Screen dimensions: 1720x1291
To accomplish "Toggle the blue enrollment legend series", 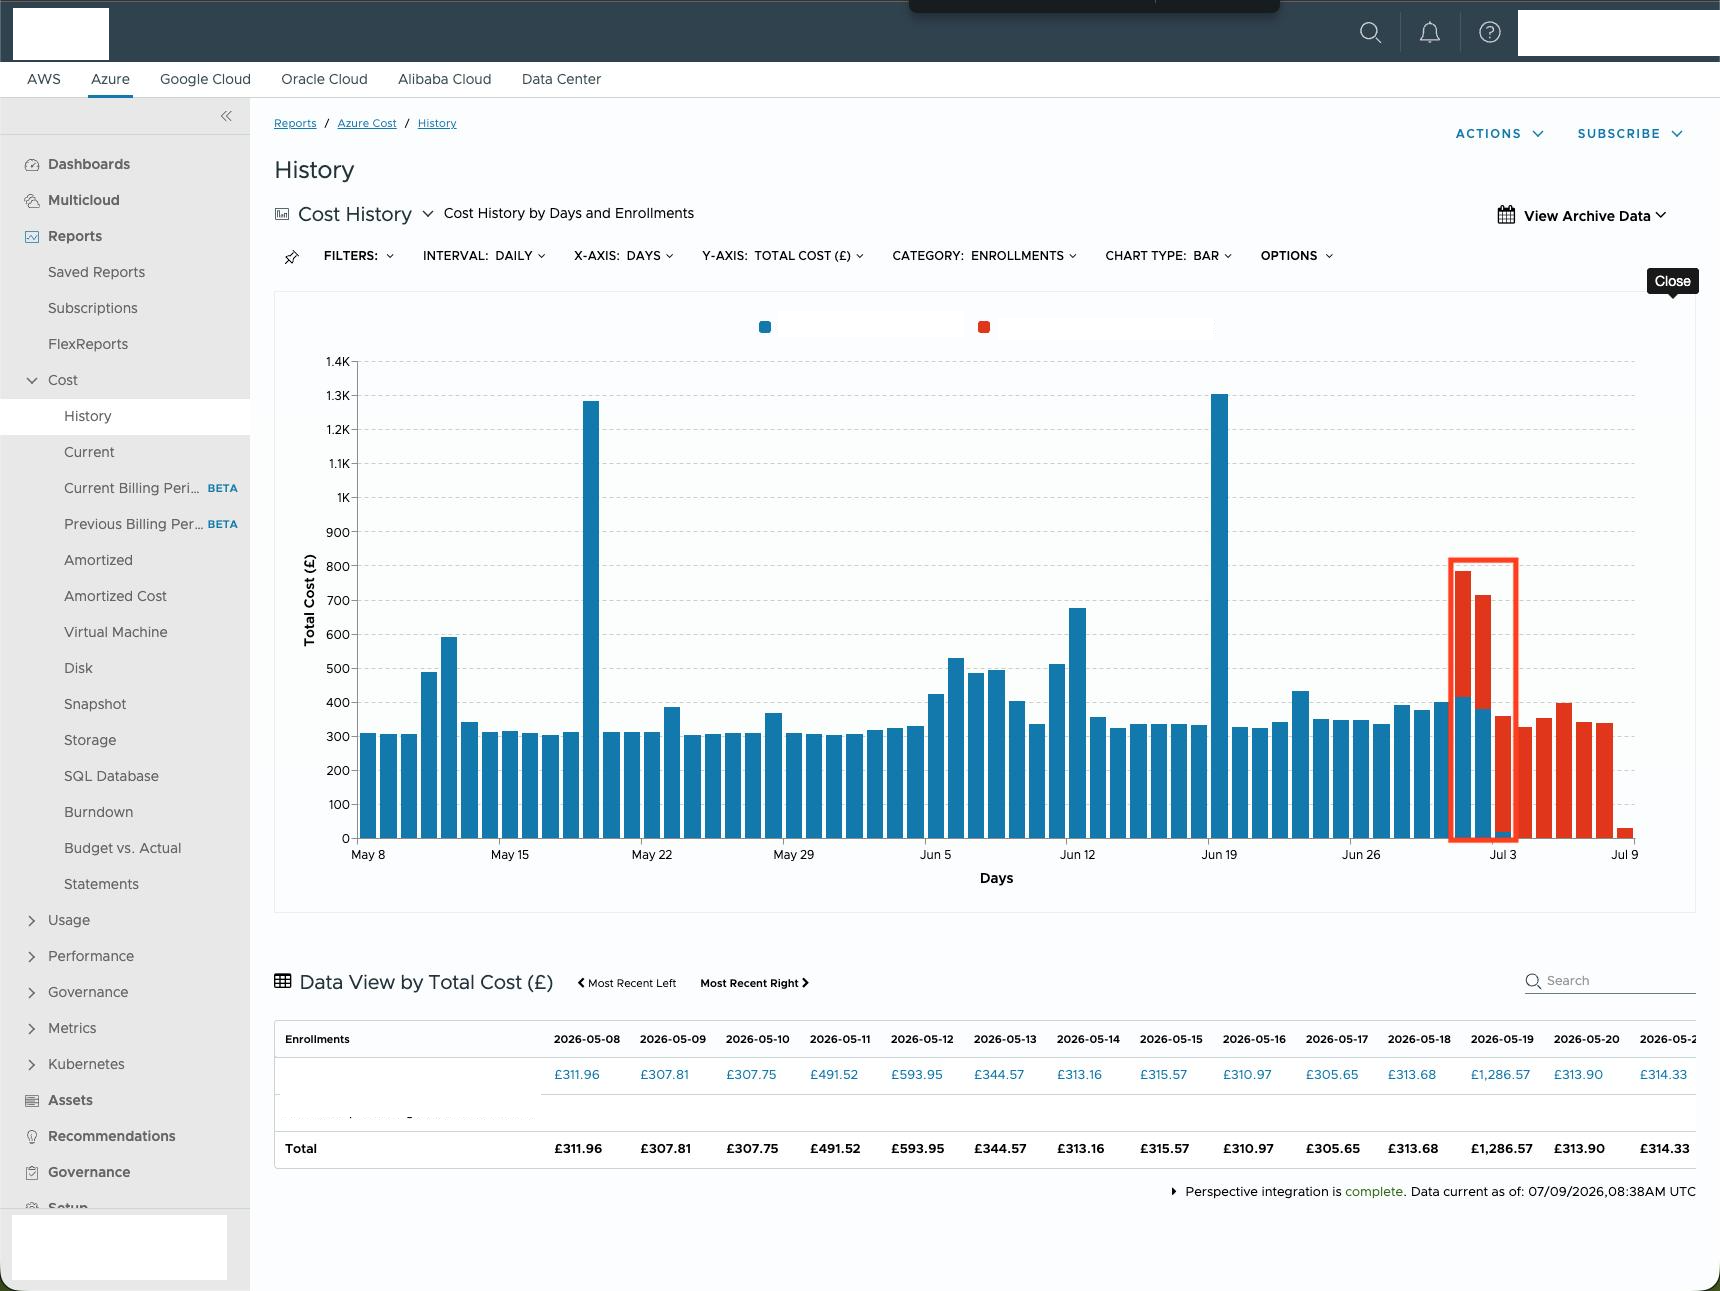I will [x=765, y=327].
